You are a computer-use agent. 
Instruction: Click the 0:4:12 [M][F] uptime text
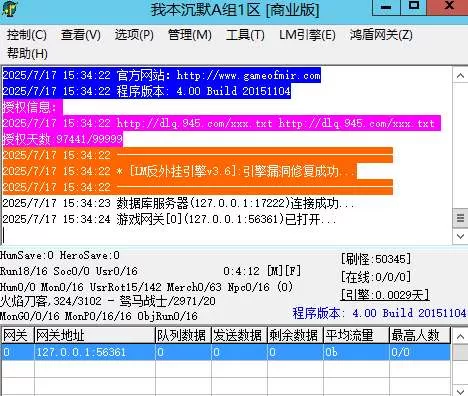tap(262, 271)
